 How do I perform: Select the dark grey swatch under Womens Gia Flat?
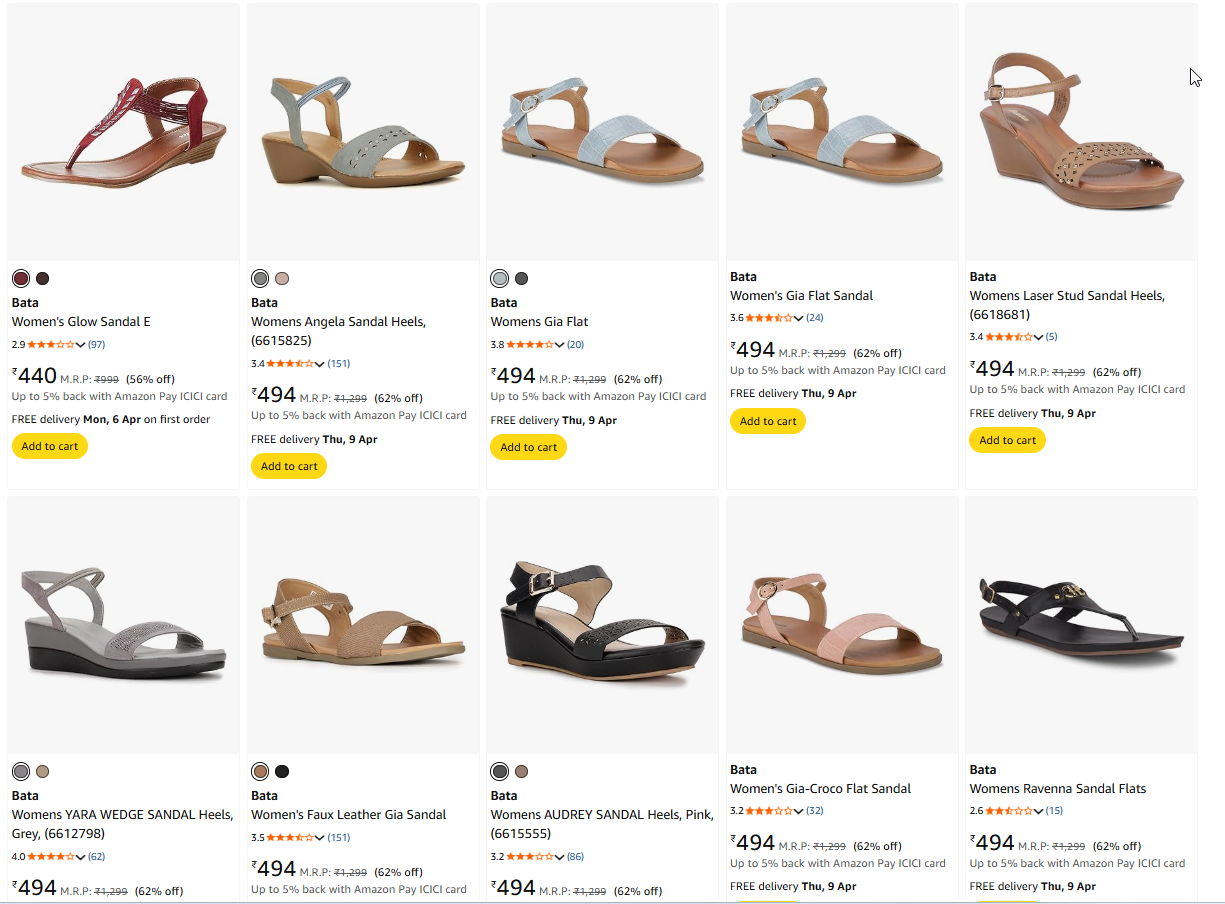point(521,279)
